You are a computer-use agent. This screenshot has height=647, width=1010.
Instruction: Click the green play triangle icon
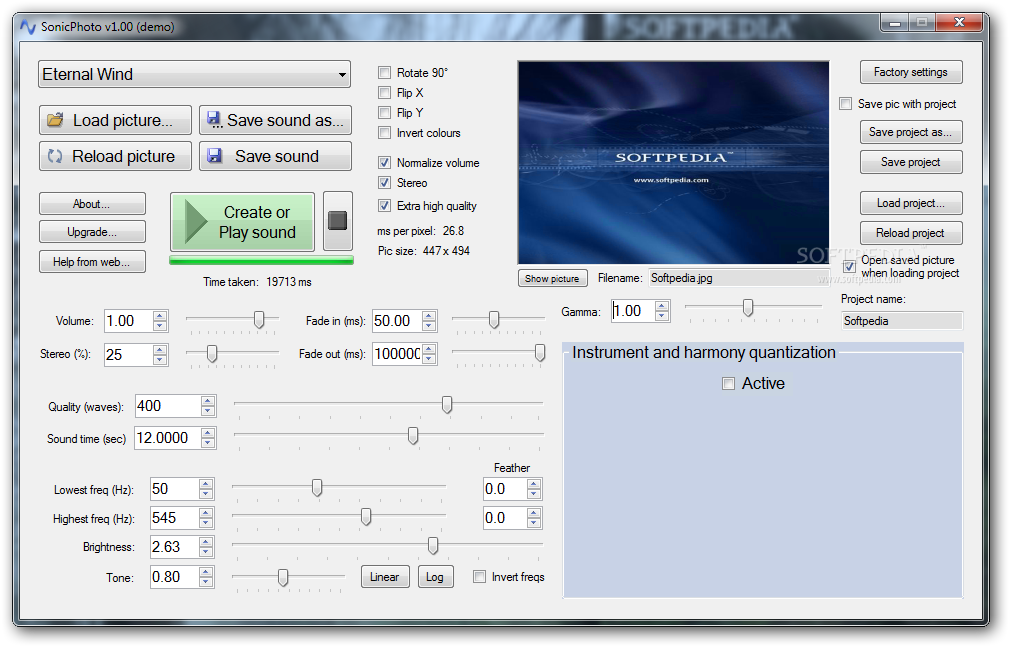196,222
